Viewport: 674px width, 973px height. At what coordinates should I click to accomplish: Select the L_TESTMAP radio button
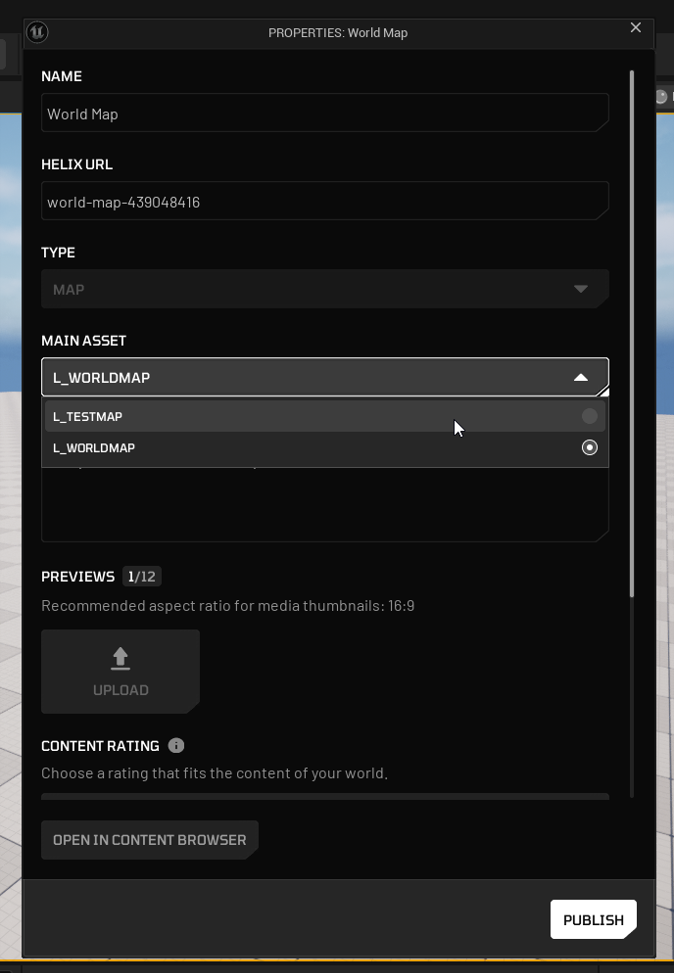pyautogui.click(x=590, y=416)
